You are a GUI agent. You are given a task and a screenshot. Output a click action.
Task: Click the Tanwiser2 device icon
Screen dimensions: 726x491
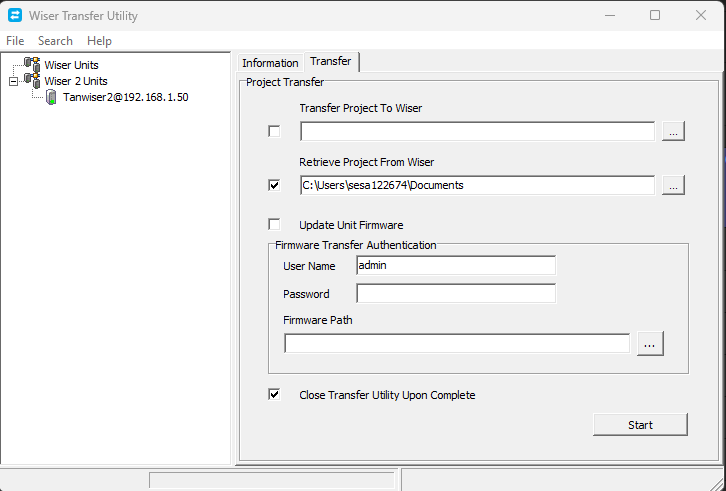click(x=51, y=97)
